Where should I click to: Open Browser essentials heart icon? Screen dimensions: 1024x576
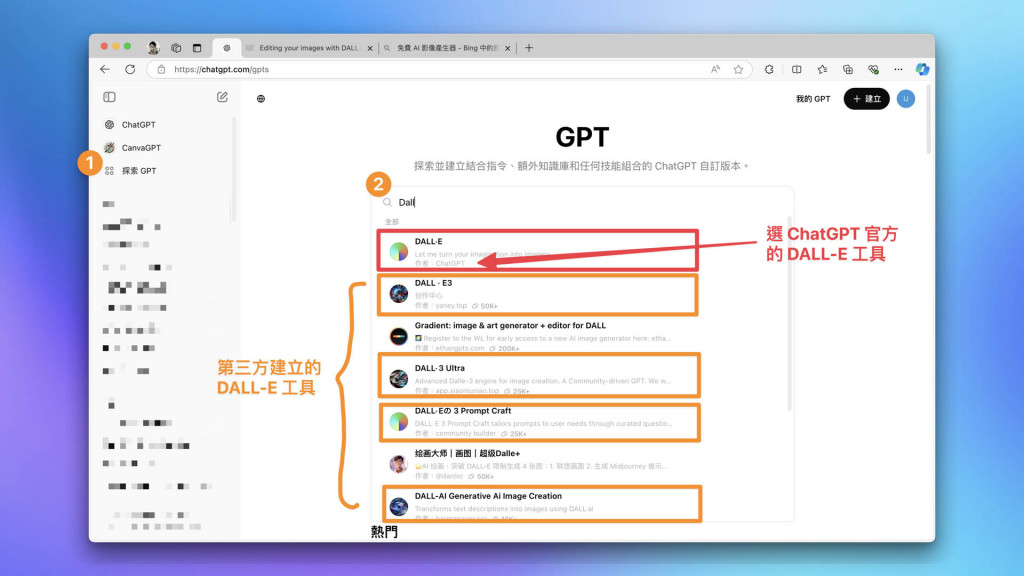tap(873, 69)
